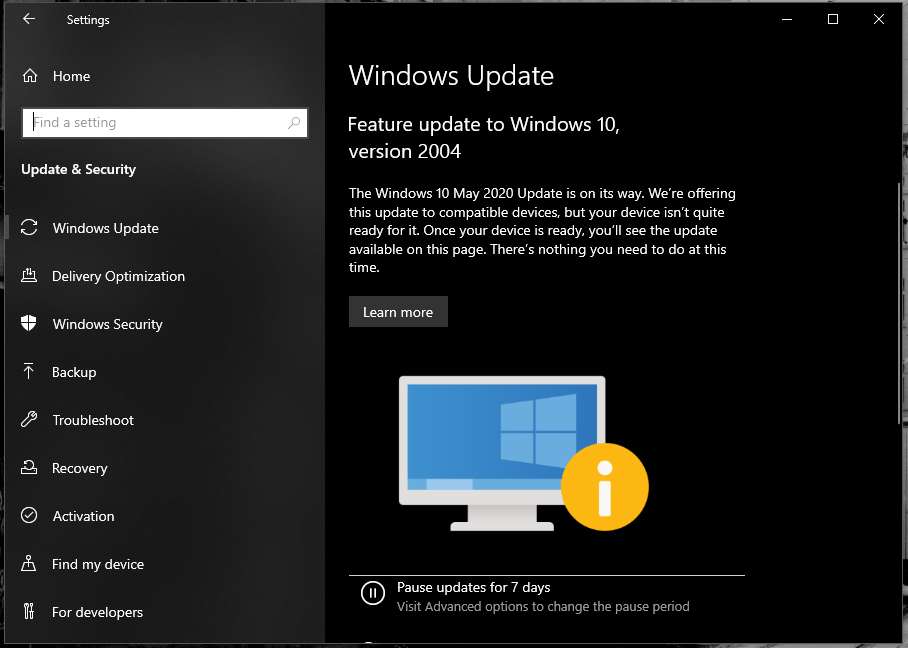Click the back arrow in Settings
Viewport: 908px width, 648px height.
pos(29,19)
